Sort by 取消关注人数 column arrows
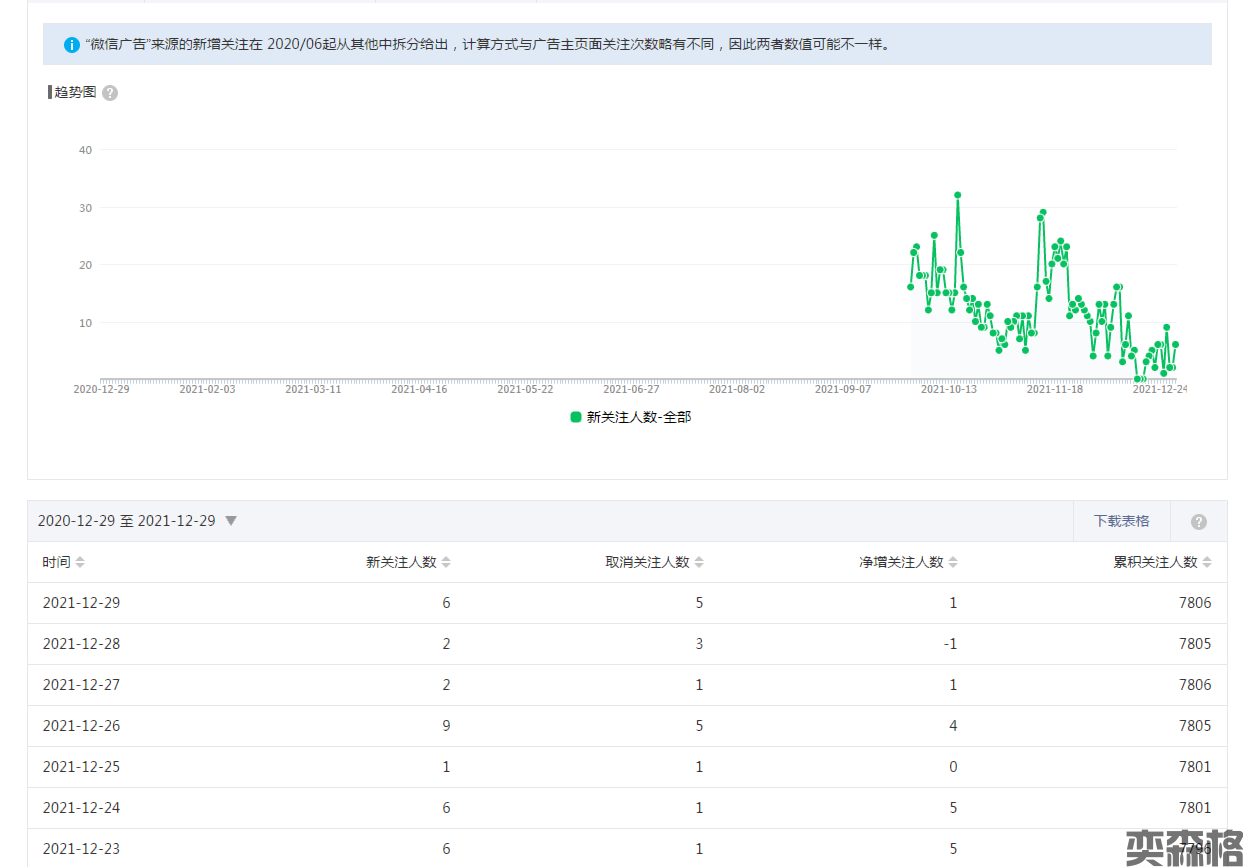 pos(699,563)
